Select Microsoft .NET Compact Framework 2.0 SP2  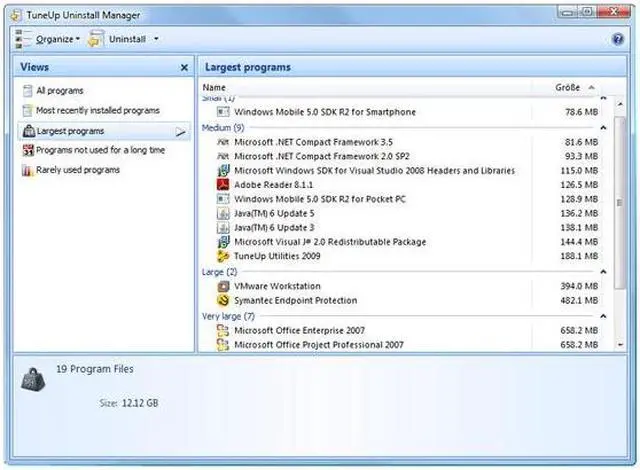click(x=322, y=156)
